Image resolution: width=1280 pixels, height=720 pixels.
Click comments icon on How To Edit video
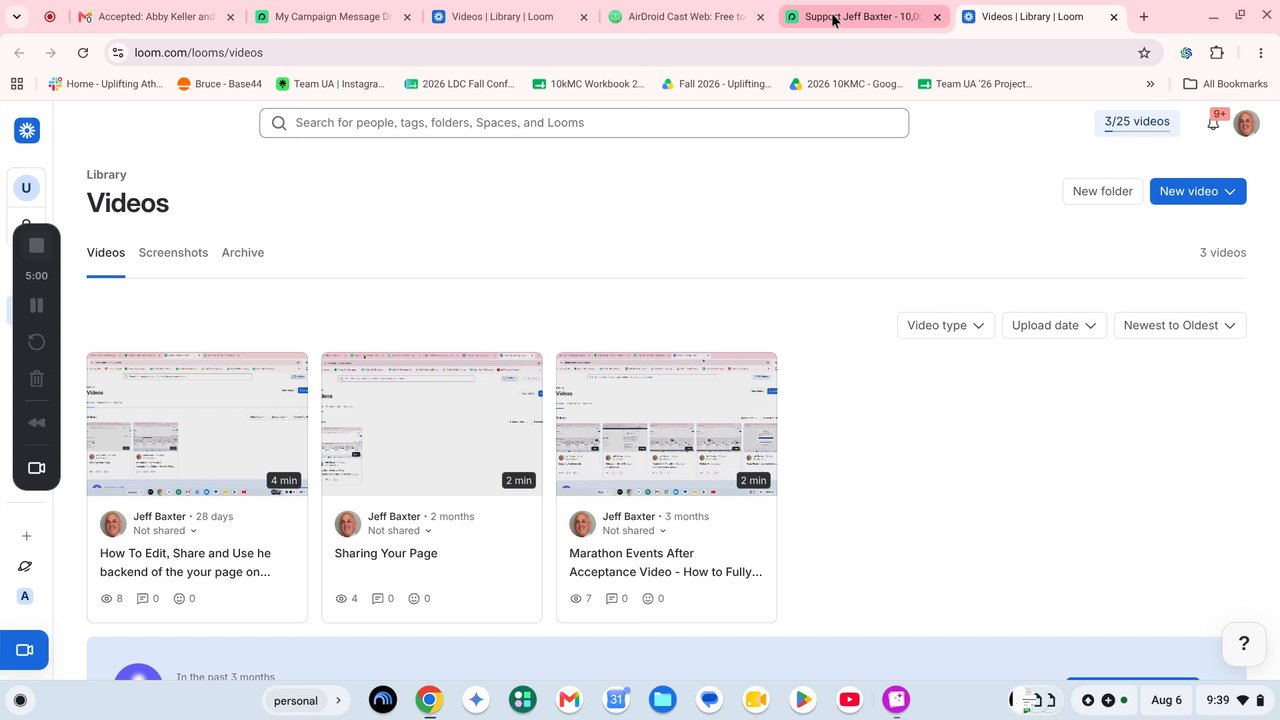click(142, 599)
